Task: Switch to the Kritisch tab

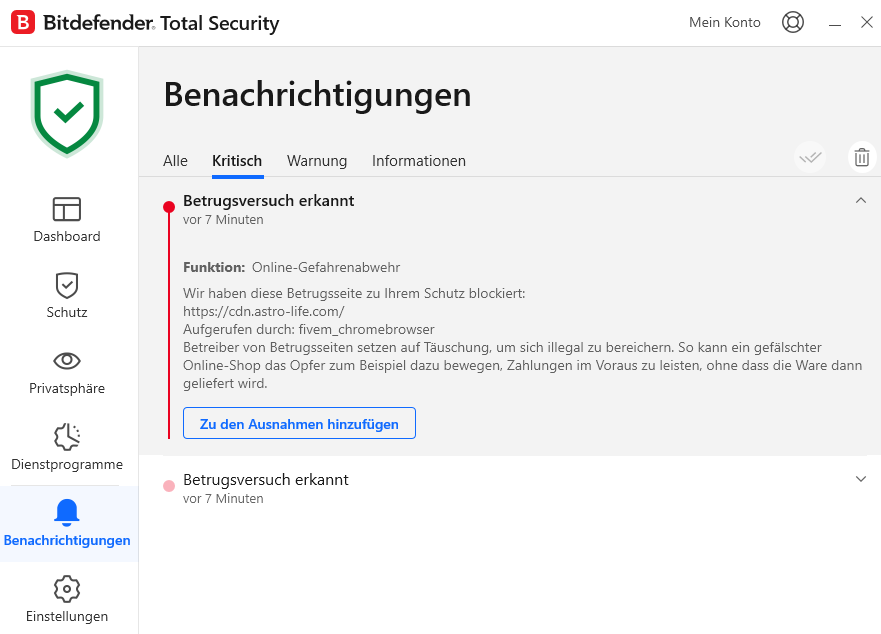Action: 237,161
